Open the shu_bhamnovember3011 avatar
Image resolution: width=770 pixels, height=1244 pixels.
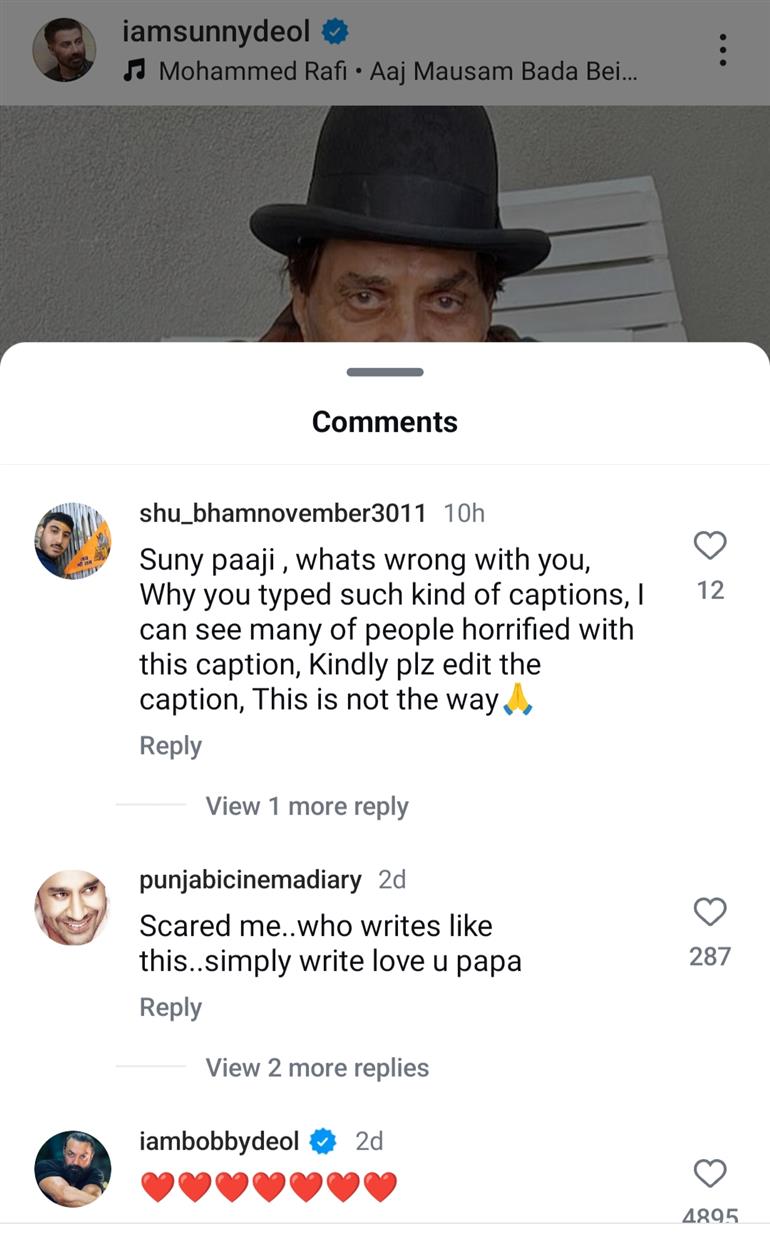click(x=73, y=540)
